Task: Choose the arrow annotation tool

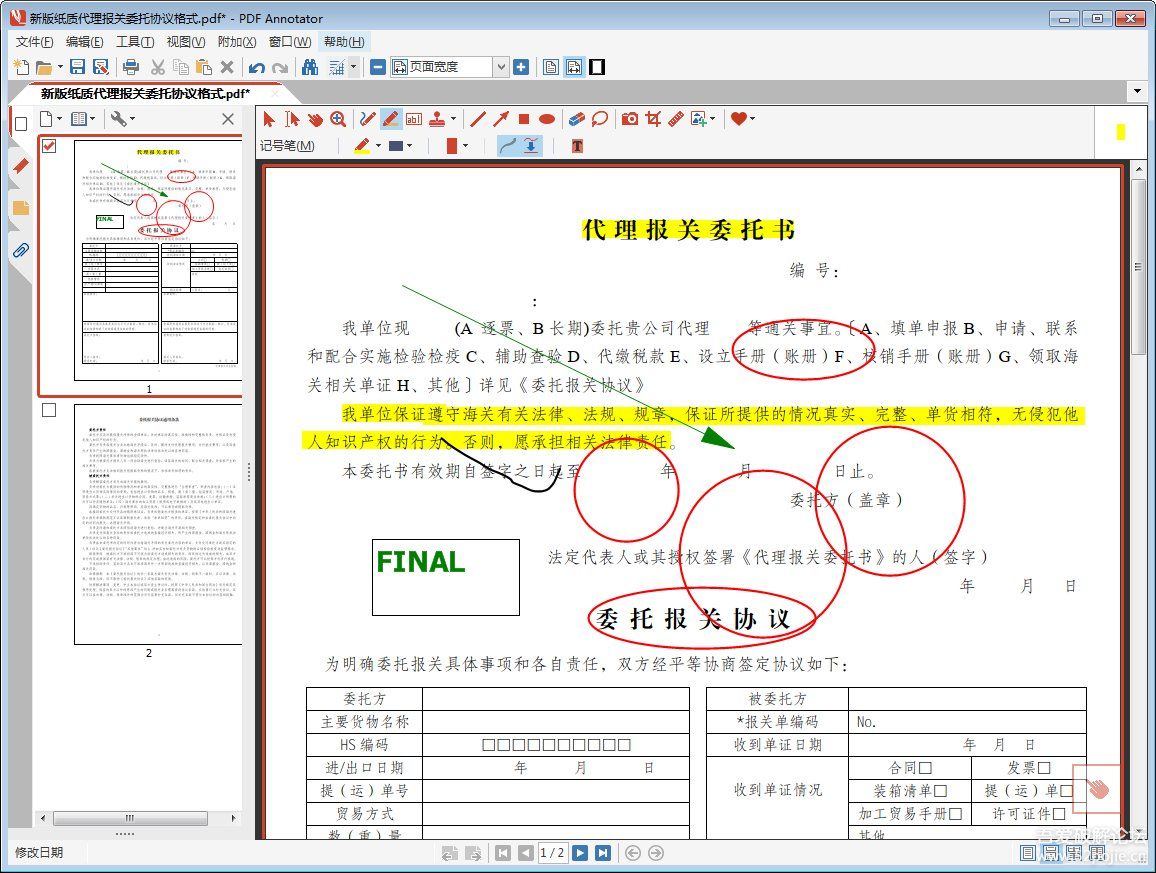Action: (501, 118)
